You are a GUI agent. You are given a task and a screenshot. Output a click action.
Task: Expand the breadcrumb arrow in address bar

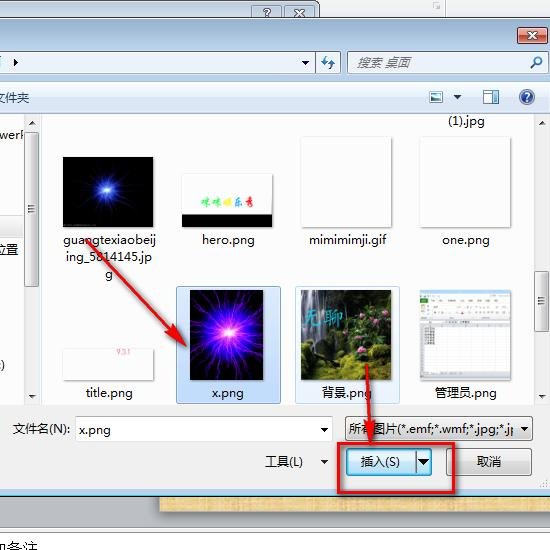(x=15, y=62)
